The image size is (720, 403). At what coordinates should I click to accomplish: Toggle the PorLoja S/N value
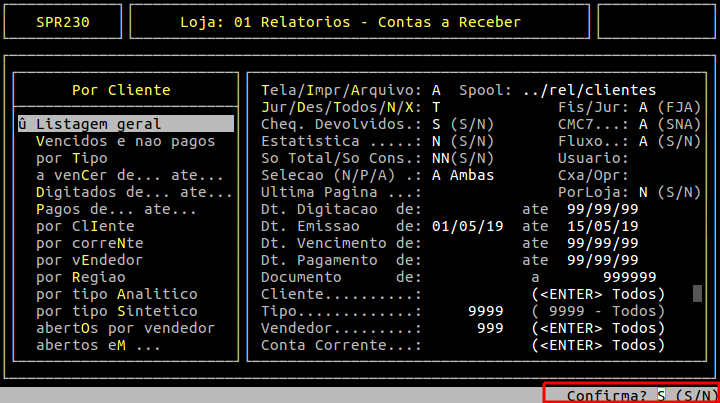643,192
